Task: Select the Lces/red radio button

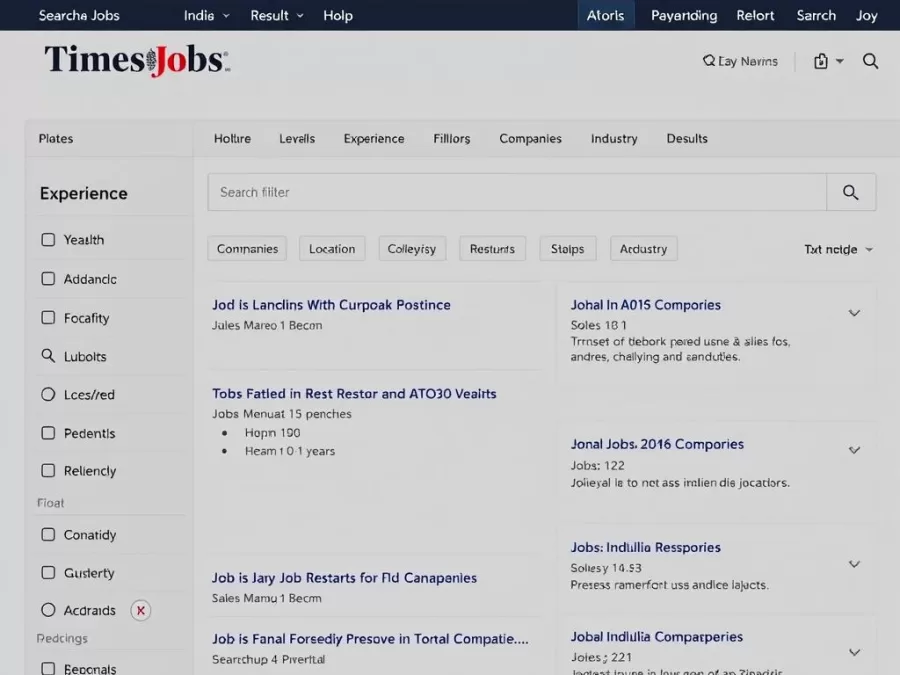Action: click(x=47, y=394)
